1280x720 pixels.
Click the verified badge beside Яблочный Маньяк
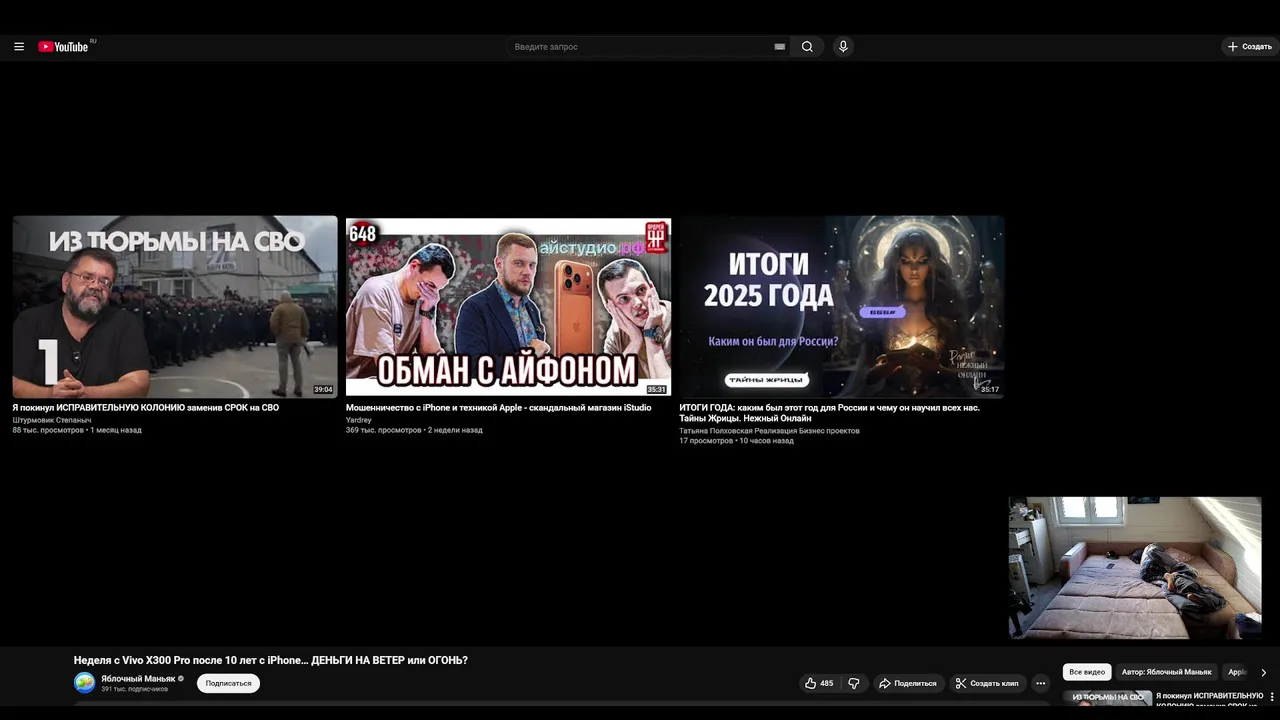point(181,678)
